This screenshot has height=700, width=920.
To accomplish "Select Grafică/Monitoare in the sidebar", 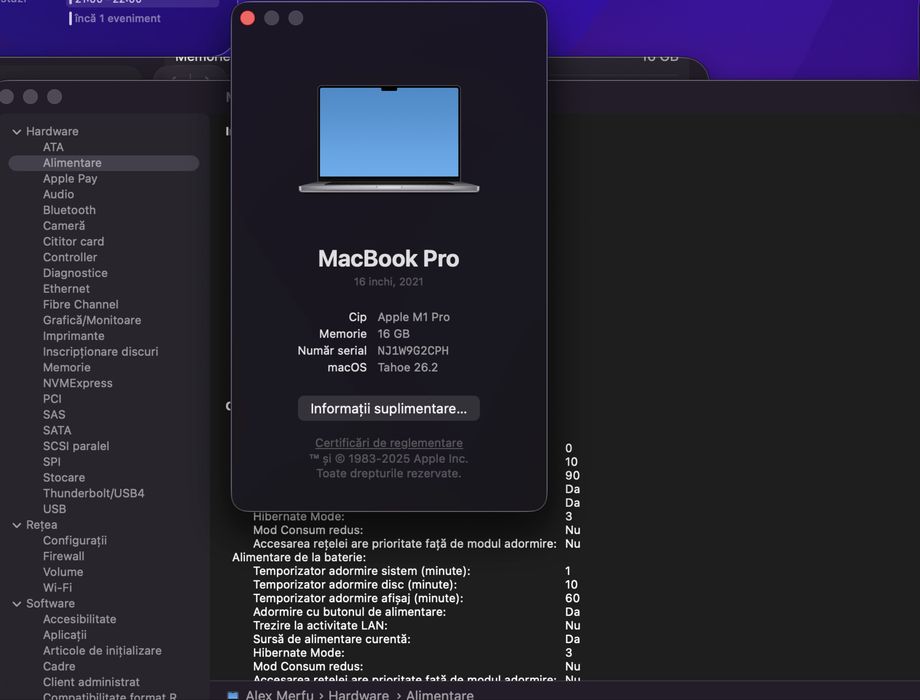I will pos(92,320).
